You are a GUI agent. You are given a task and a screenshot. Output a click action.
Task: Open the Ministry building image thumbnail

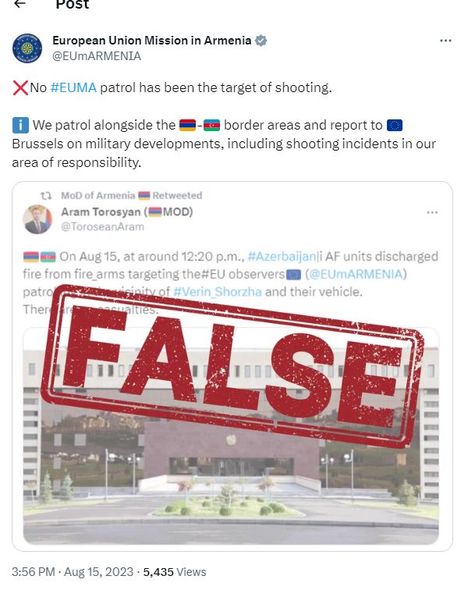[231, 435]
